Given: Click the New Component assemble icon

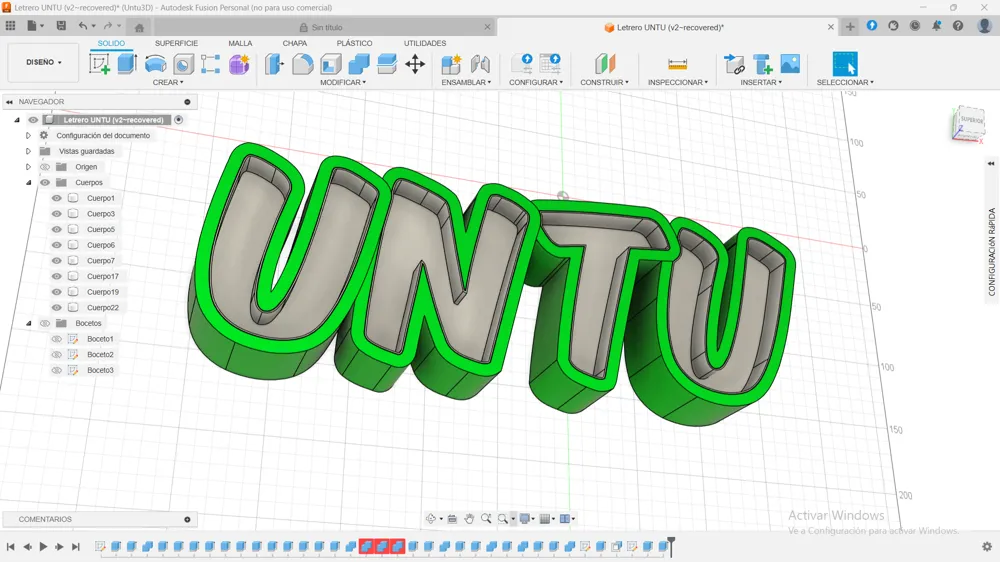Looking at the screenshot, I should coord(452,64).
